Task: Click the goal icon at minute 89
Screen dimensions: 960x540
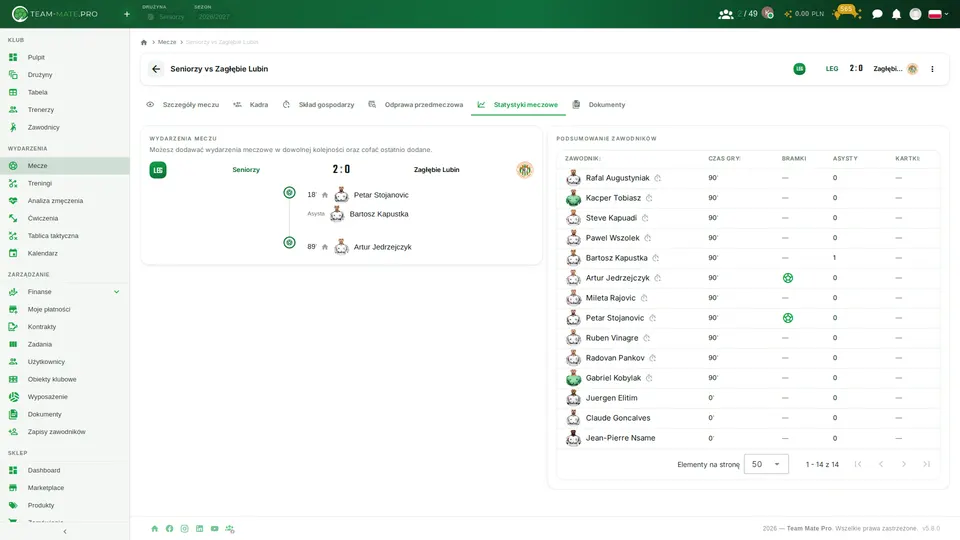Action: pyautogui.click(x=290, y=242)
